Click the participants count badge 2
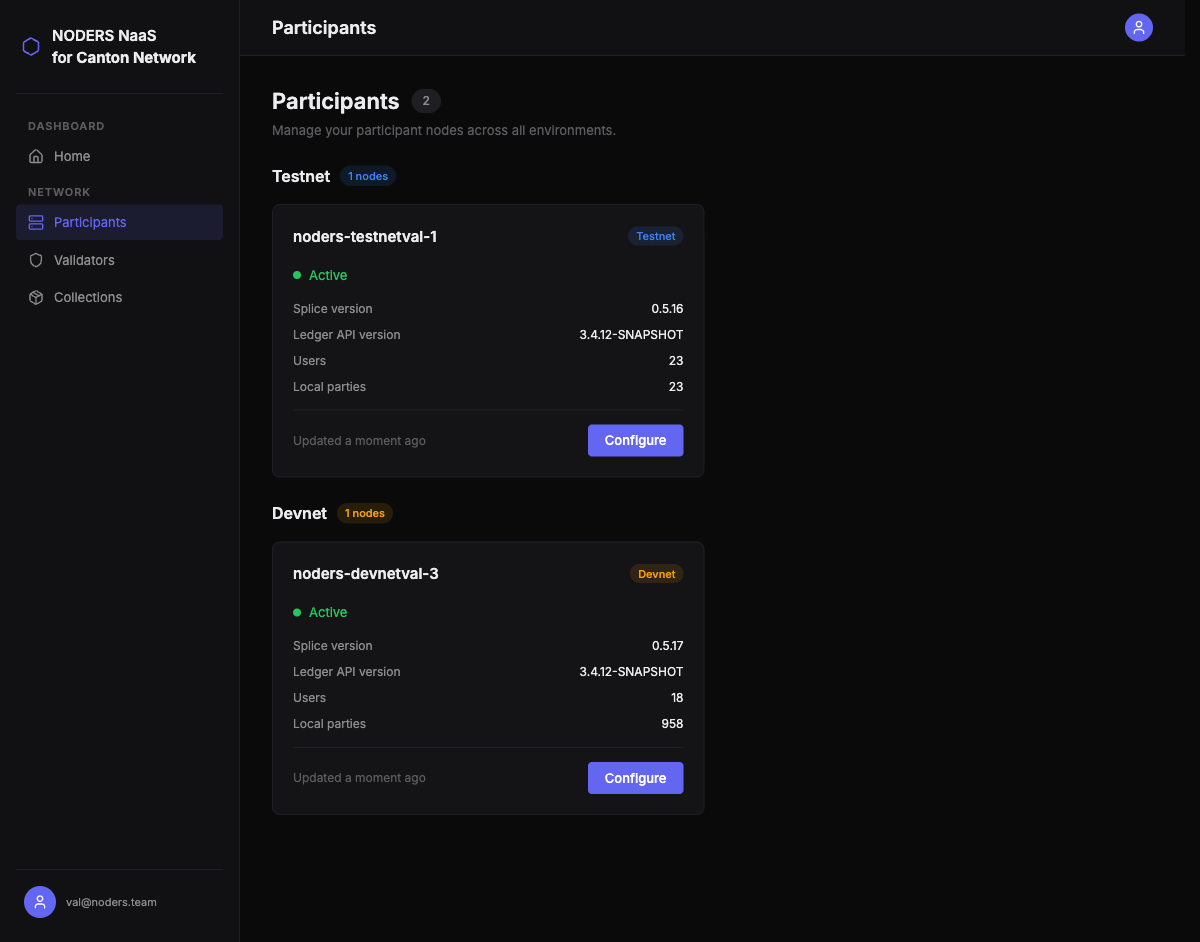Image resolution: width=1200 pixels, height=942 pixels. click(x=426, y=101)
